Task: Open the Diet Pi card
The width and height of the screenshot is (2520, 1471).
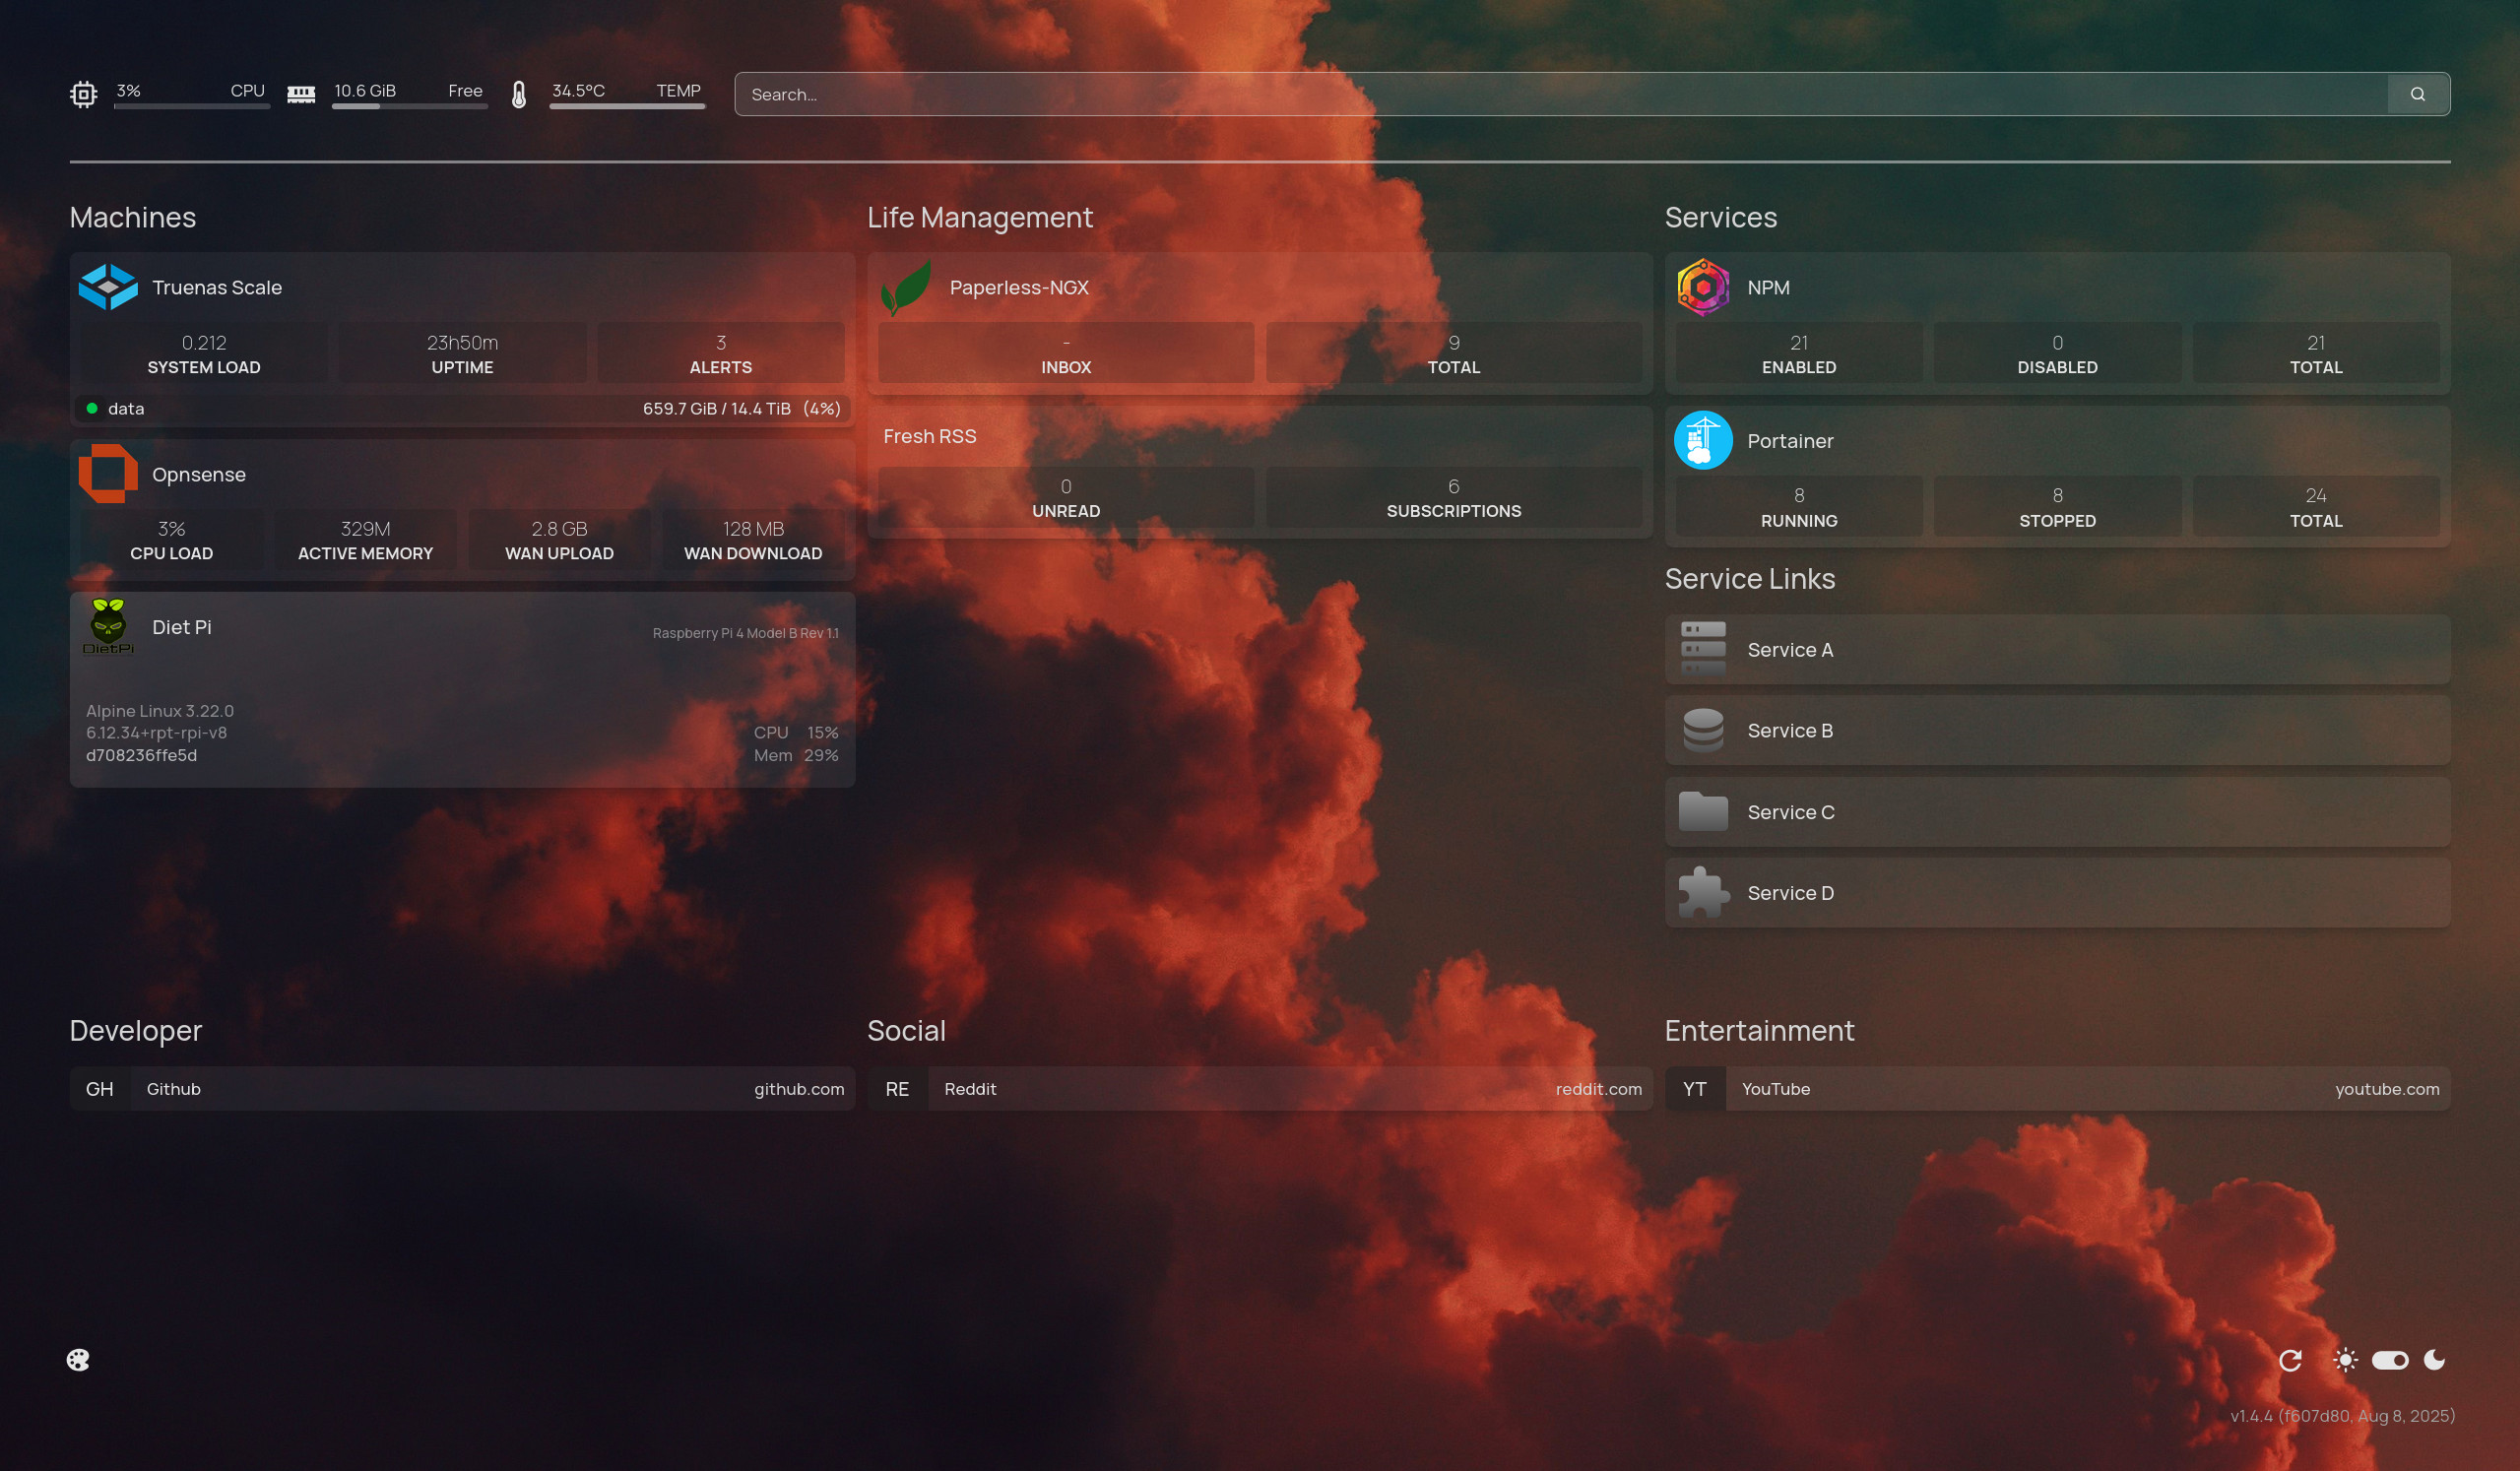Action: (462, 689)
